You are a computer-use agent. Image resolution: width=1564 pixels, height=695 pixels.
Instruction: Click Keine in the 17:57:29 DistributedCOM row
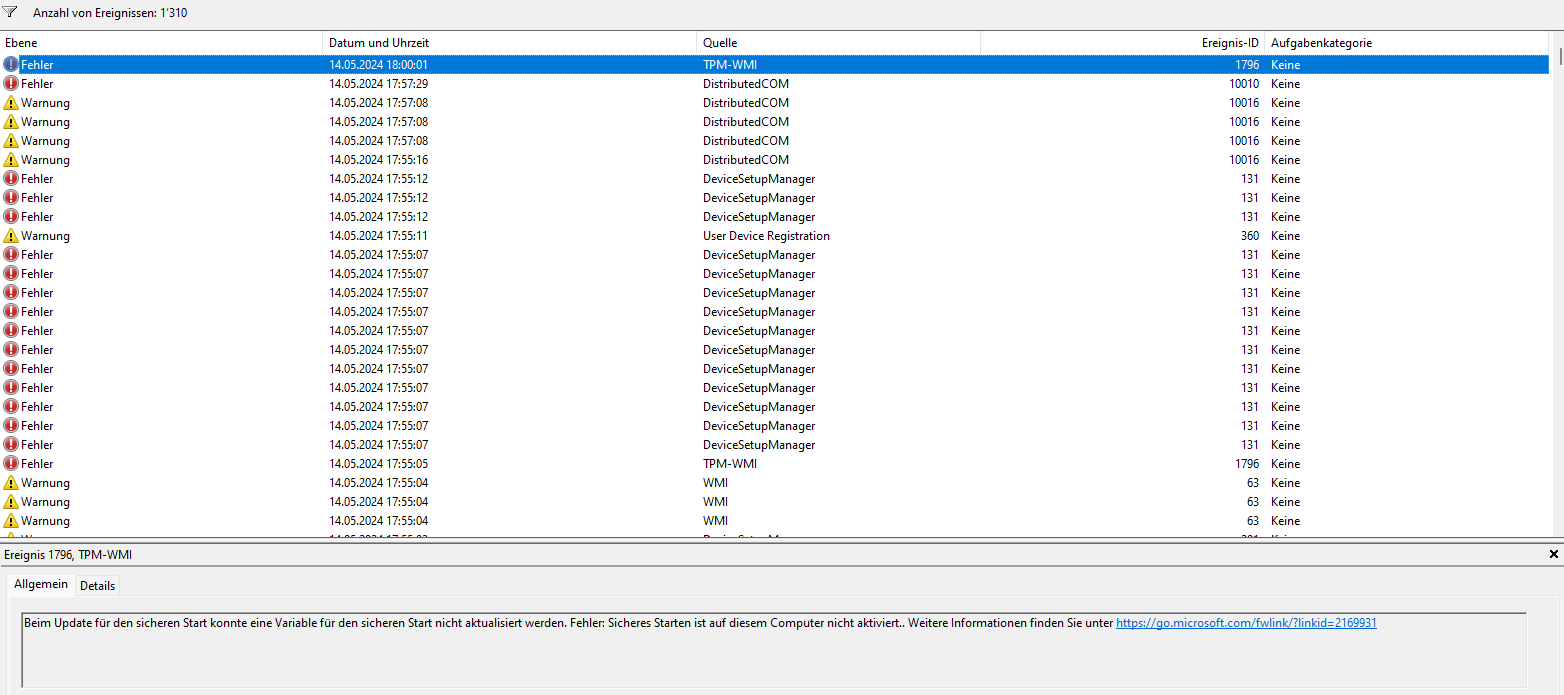coord(1285,83)
